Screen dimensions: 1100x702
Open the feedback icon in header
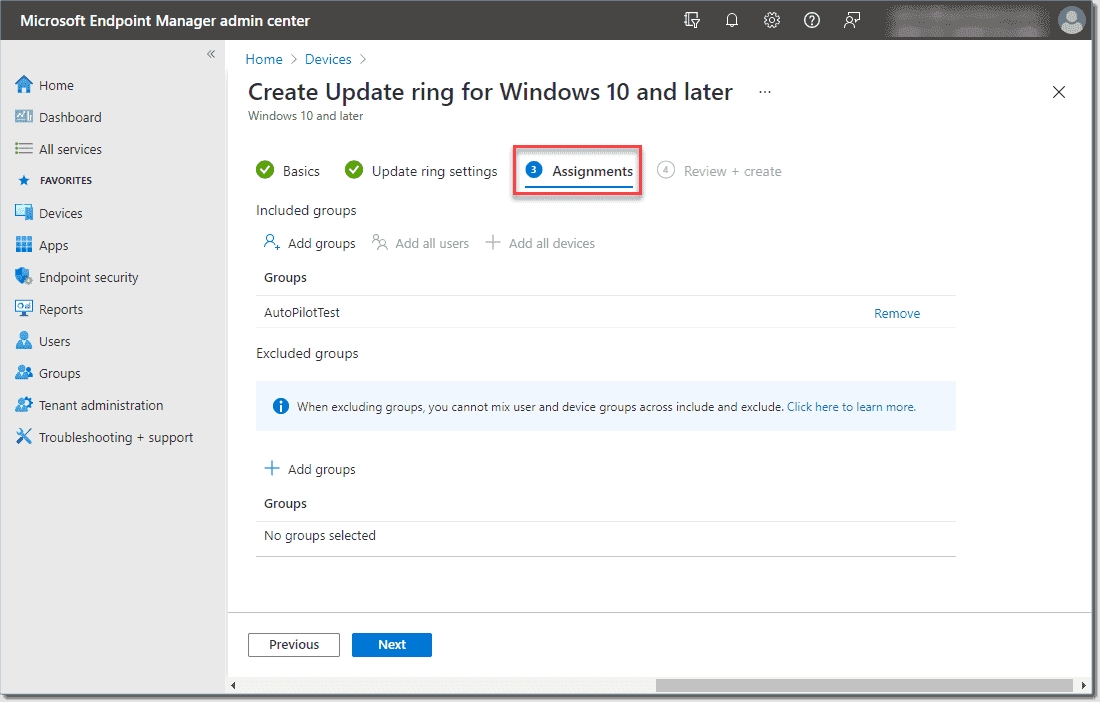coord(852,20)
